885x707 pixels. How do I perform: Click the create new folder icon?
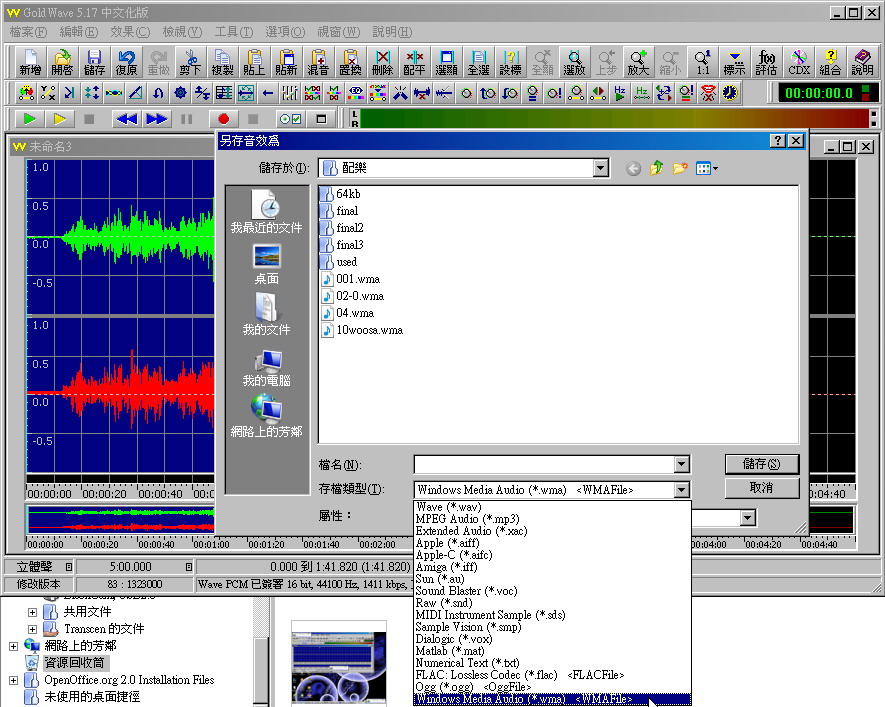point(680,169)
